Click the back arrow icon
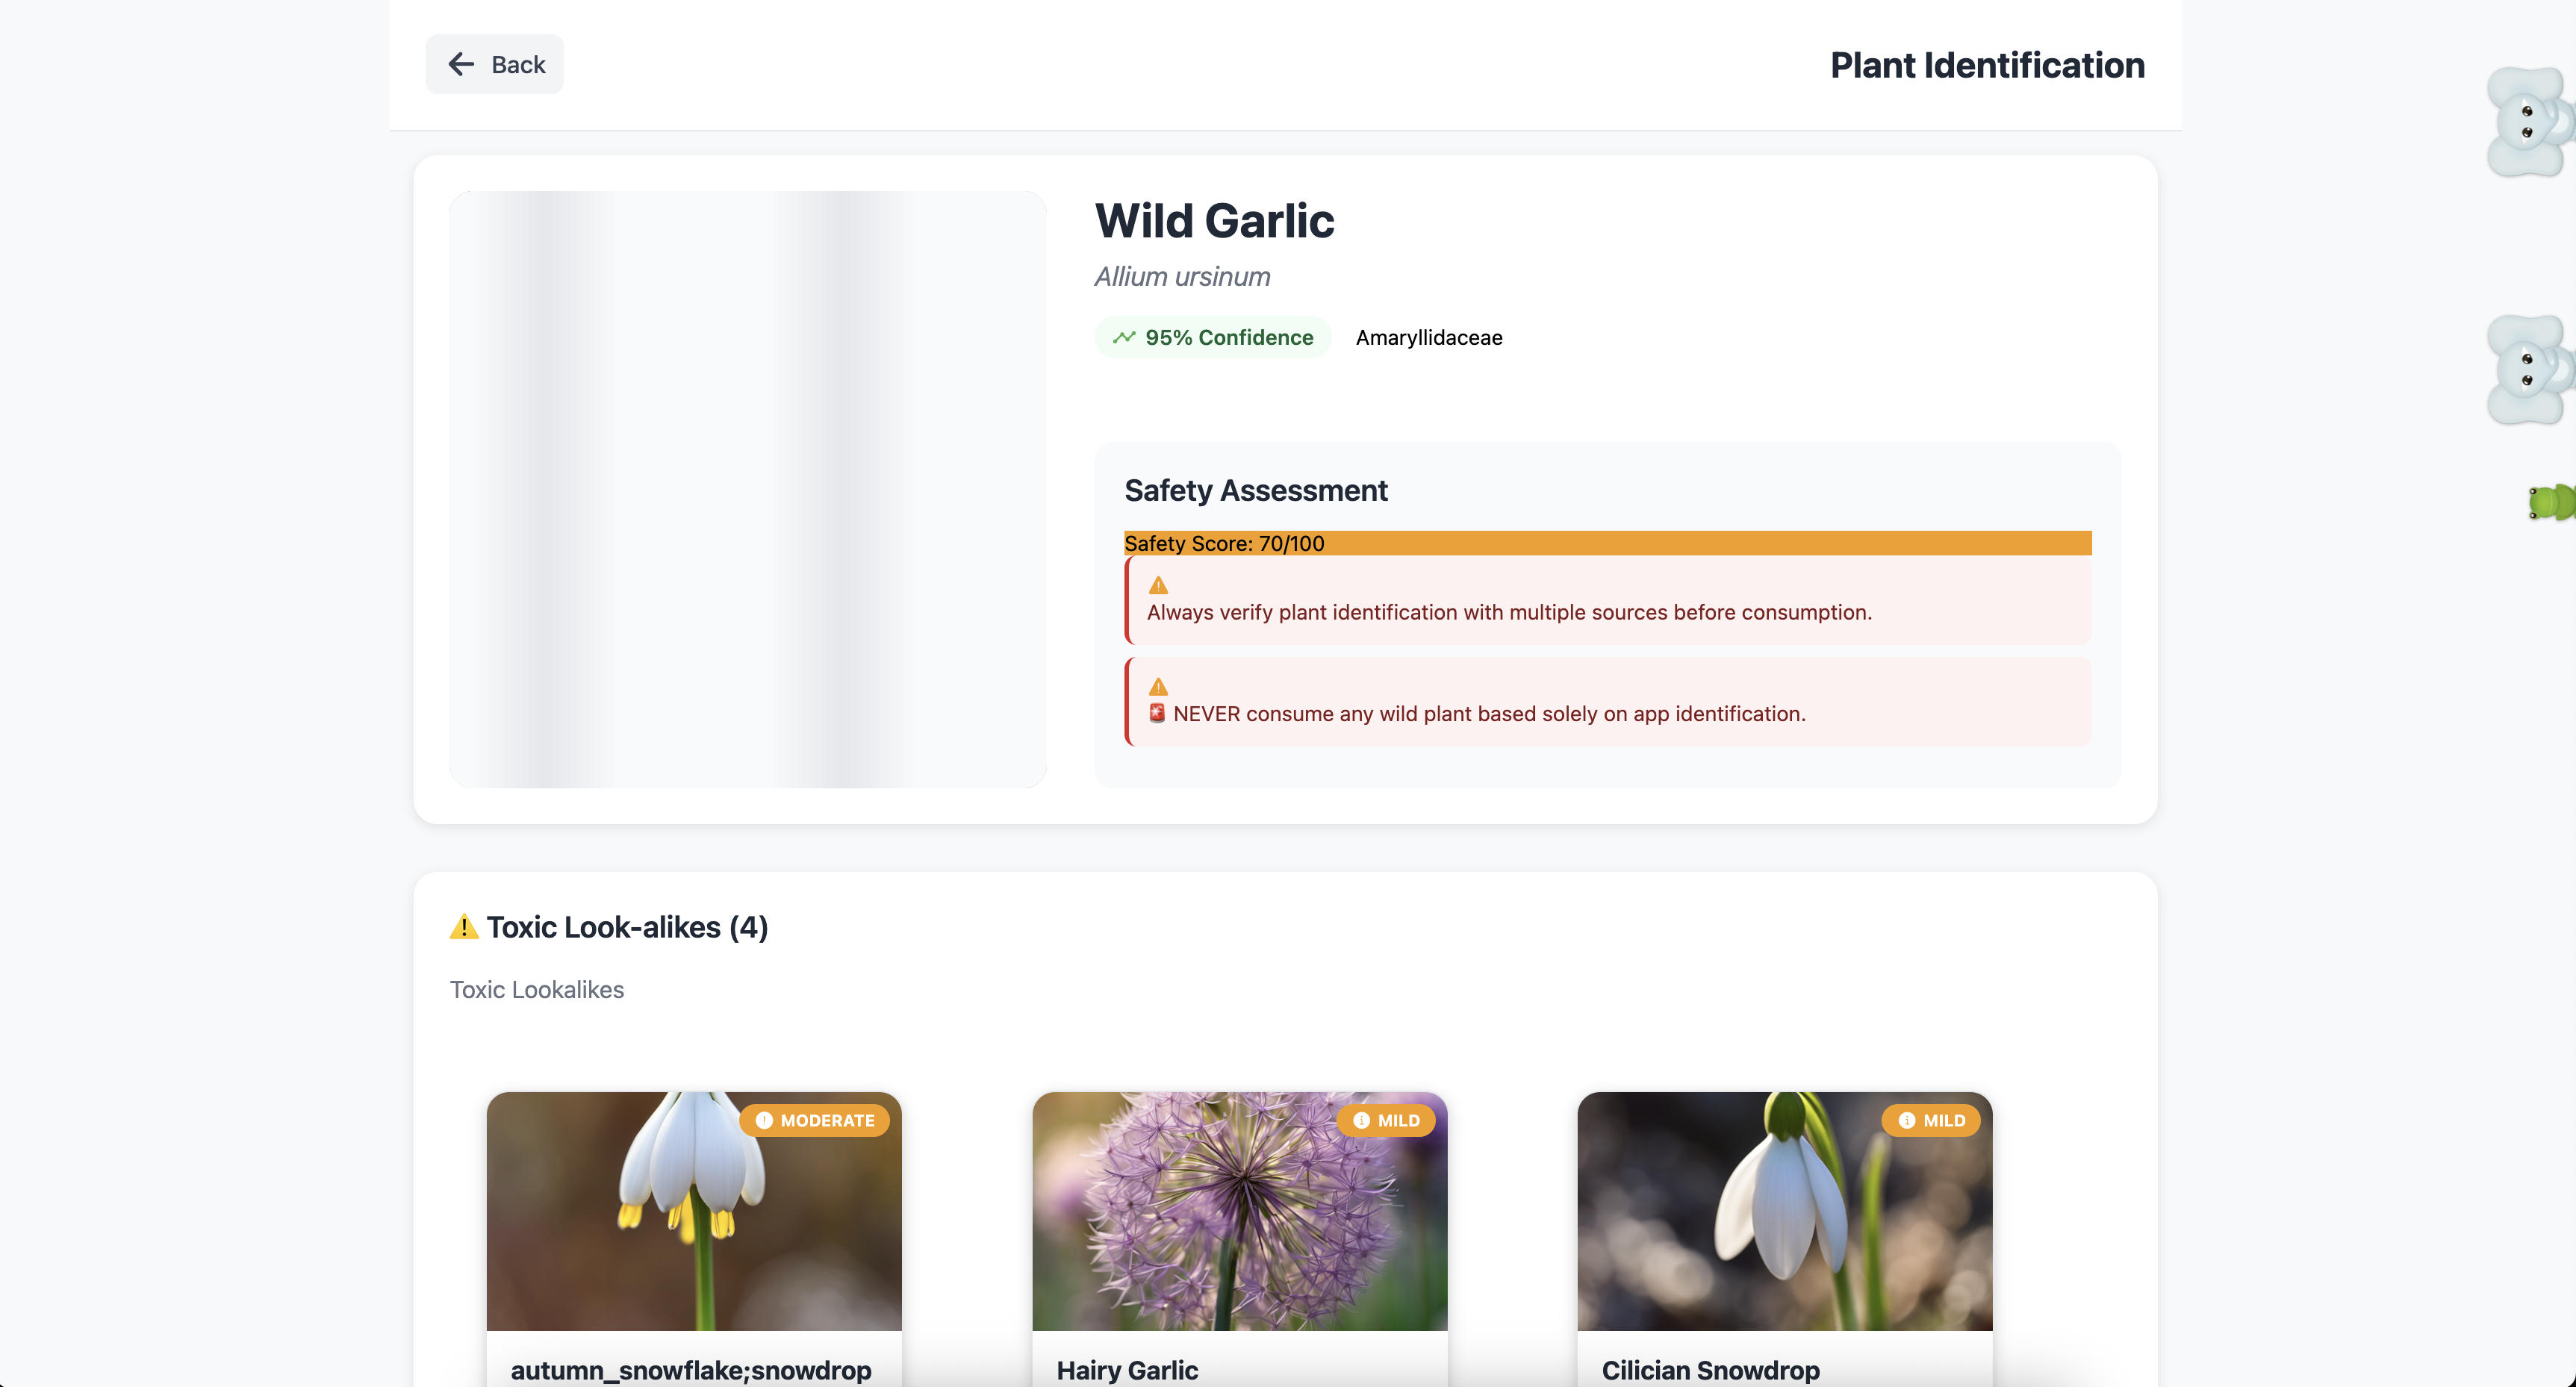Viewport: 2576px width, 1387px height. (461, 64)
